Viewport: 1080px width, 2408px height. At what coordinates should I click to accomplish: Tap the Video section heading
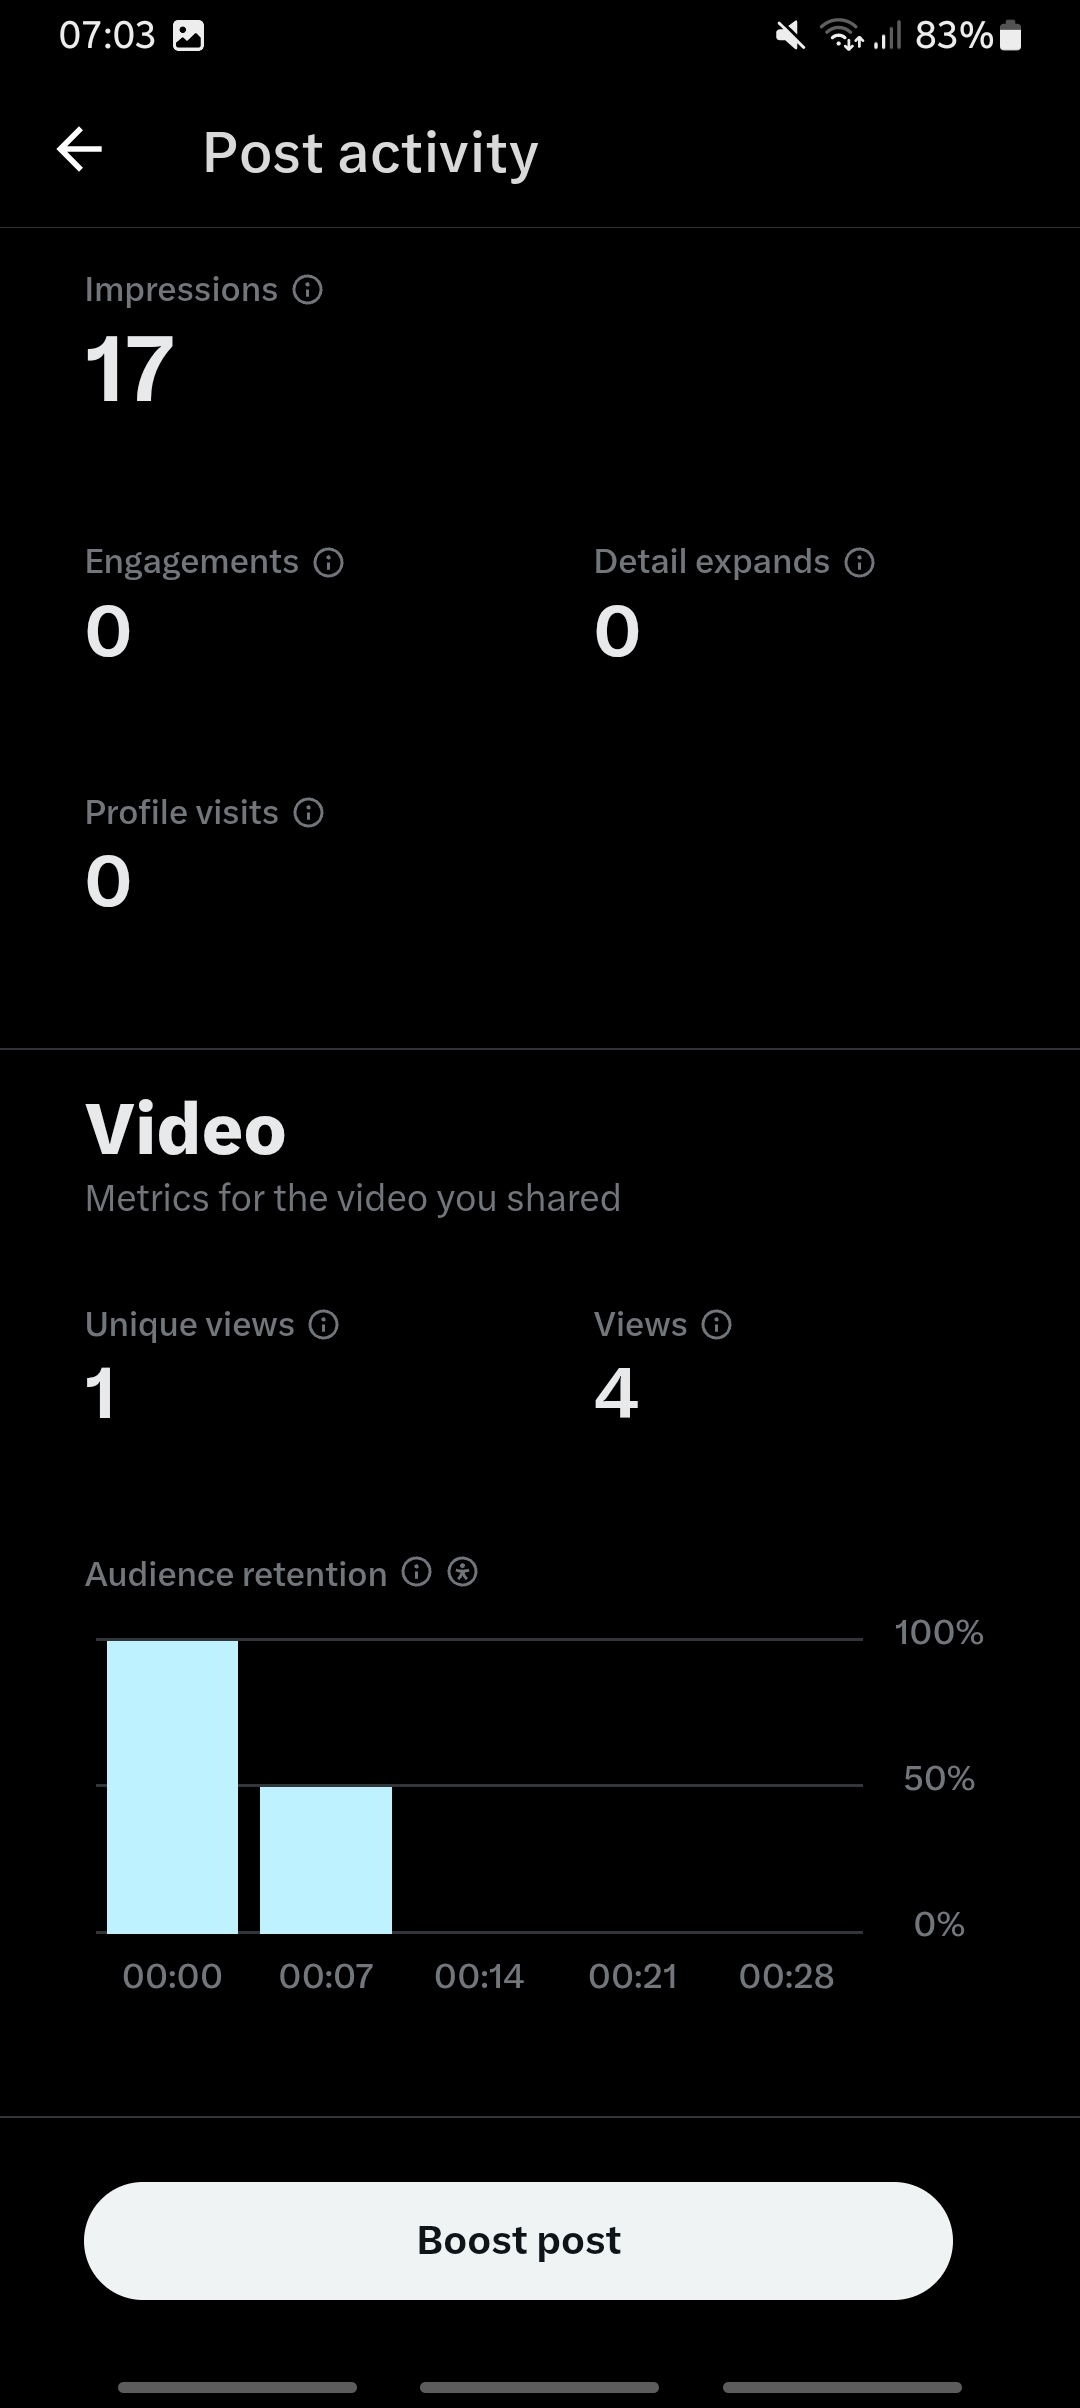coord(186,1130)
